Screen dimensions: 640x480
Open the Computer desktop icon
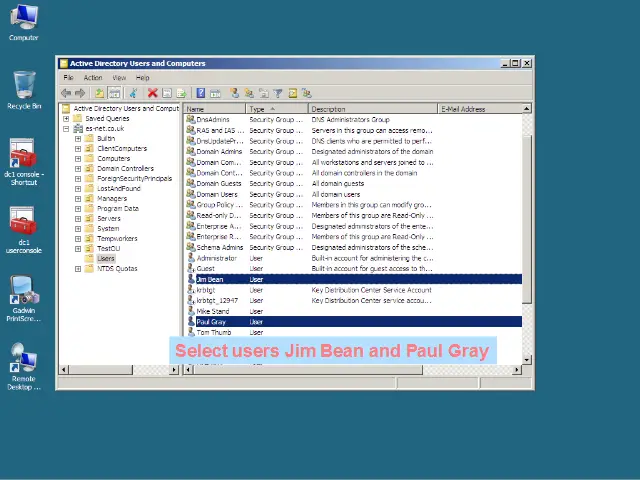(23, 18)
